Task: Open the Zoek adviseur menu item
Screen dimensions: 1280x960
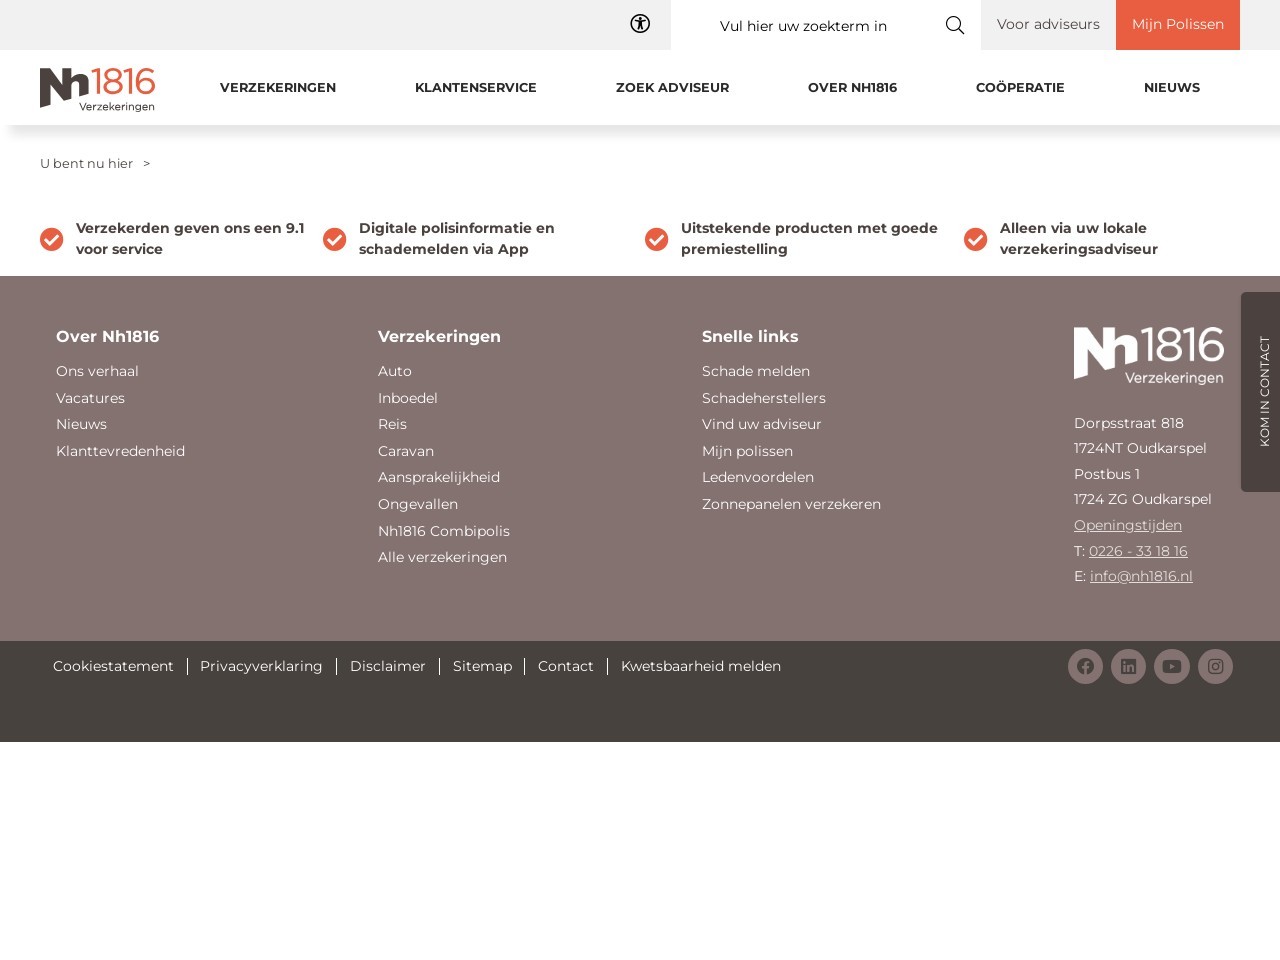Action: (672, 88)
